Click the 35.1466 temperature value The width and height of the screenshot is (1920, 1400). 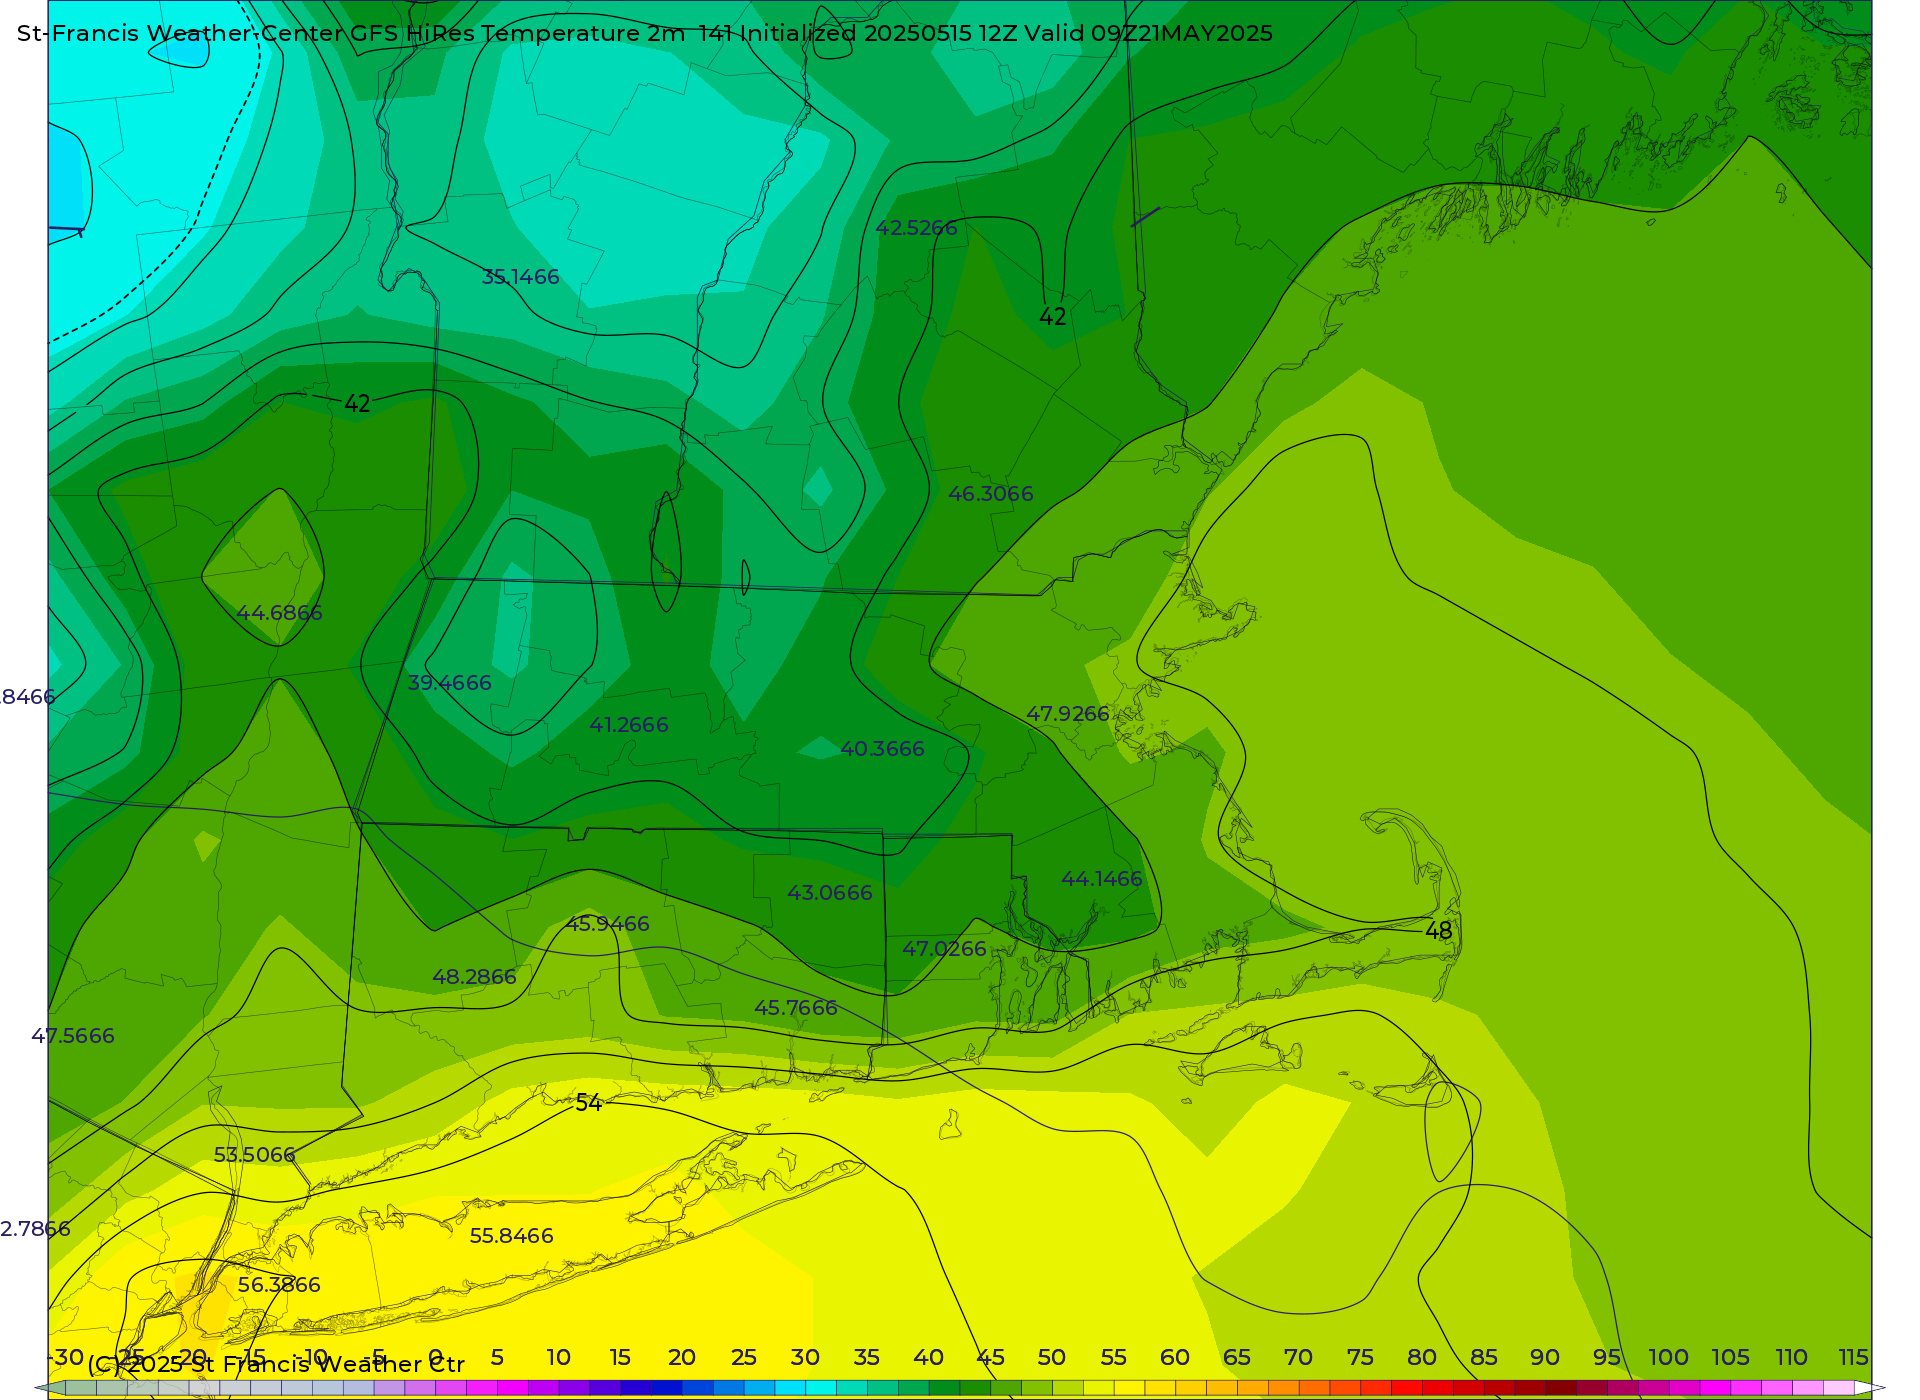tap(520, 277)
